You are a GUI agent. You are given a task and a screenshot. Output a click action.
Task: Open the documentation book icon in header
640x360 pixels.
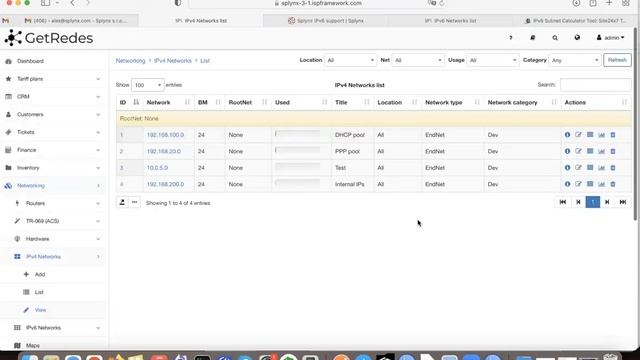[533, 38]
